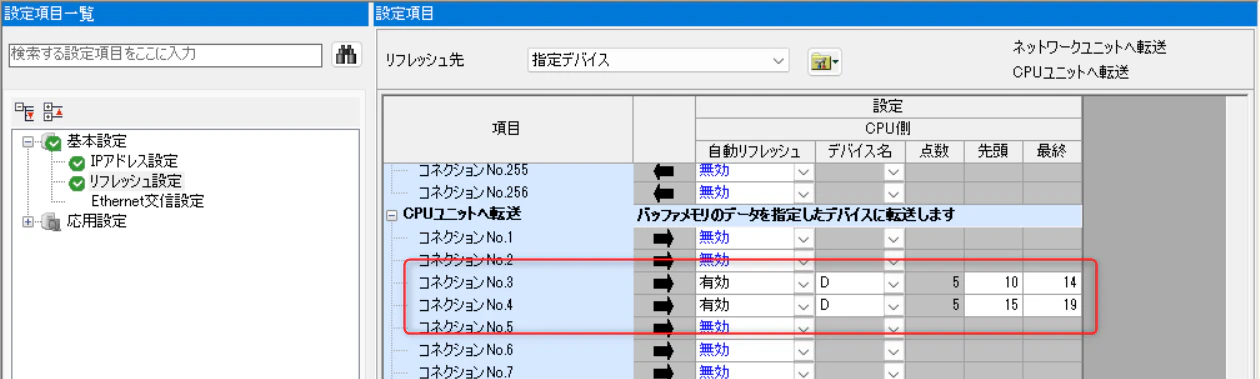Click the green check icon of リフレッシュ設定
This screenshot has height=379, width=1260.
(x=77, y=182)
